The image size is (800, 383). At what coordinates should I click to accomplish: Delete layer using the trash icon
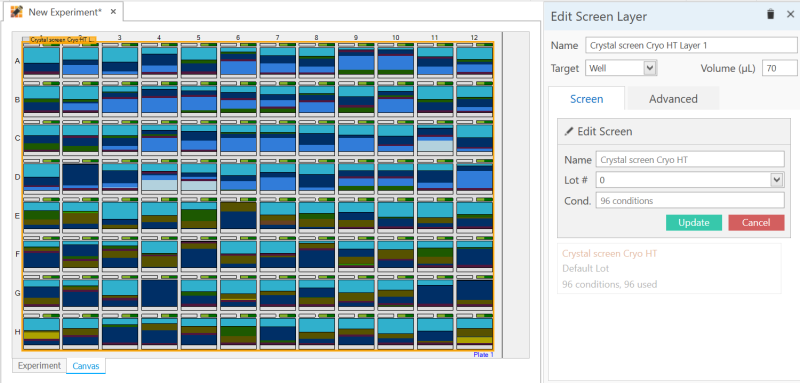(770, 15)
